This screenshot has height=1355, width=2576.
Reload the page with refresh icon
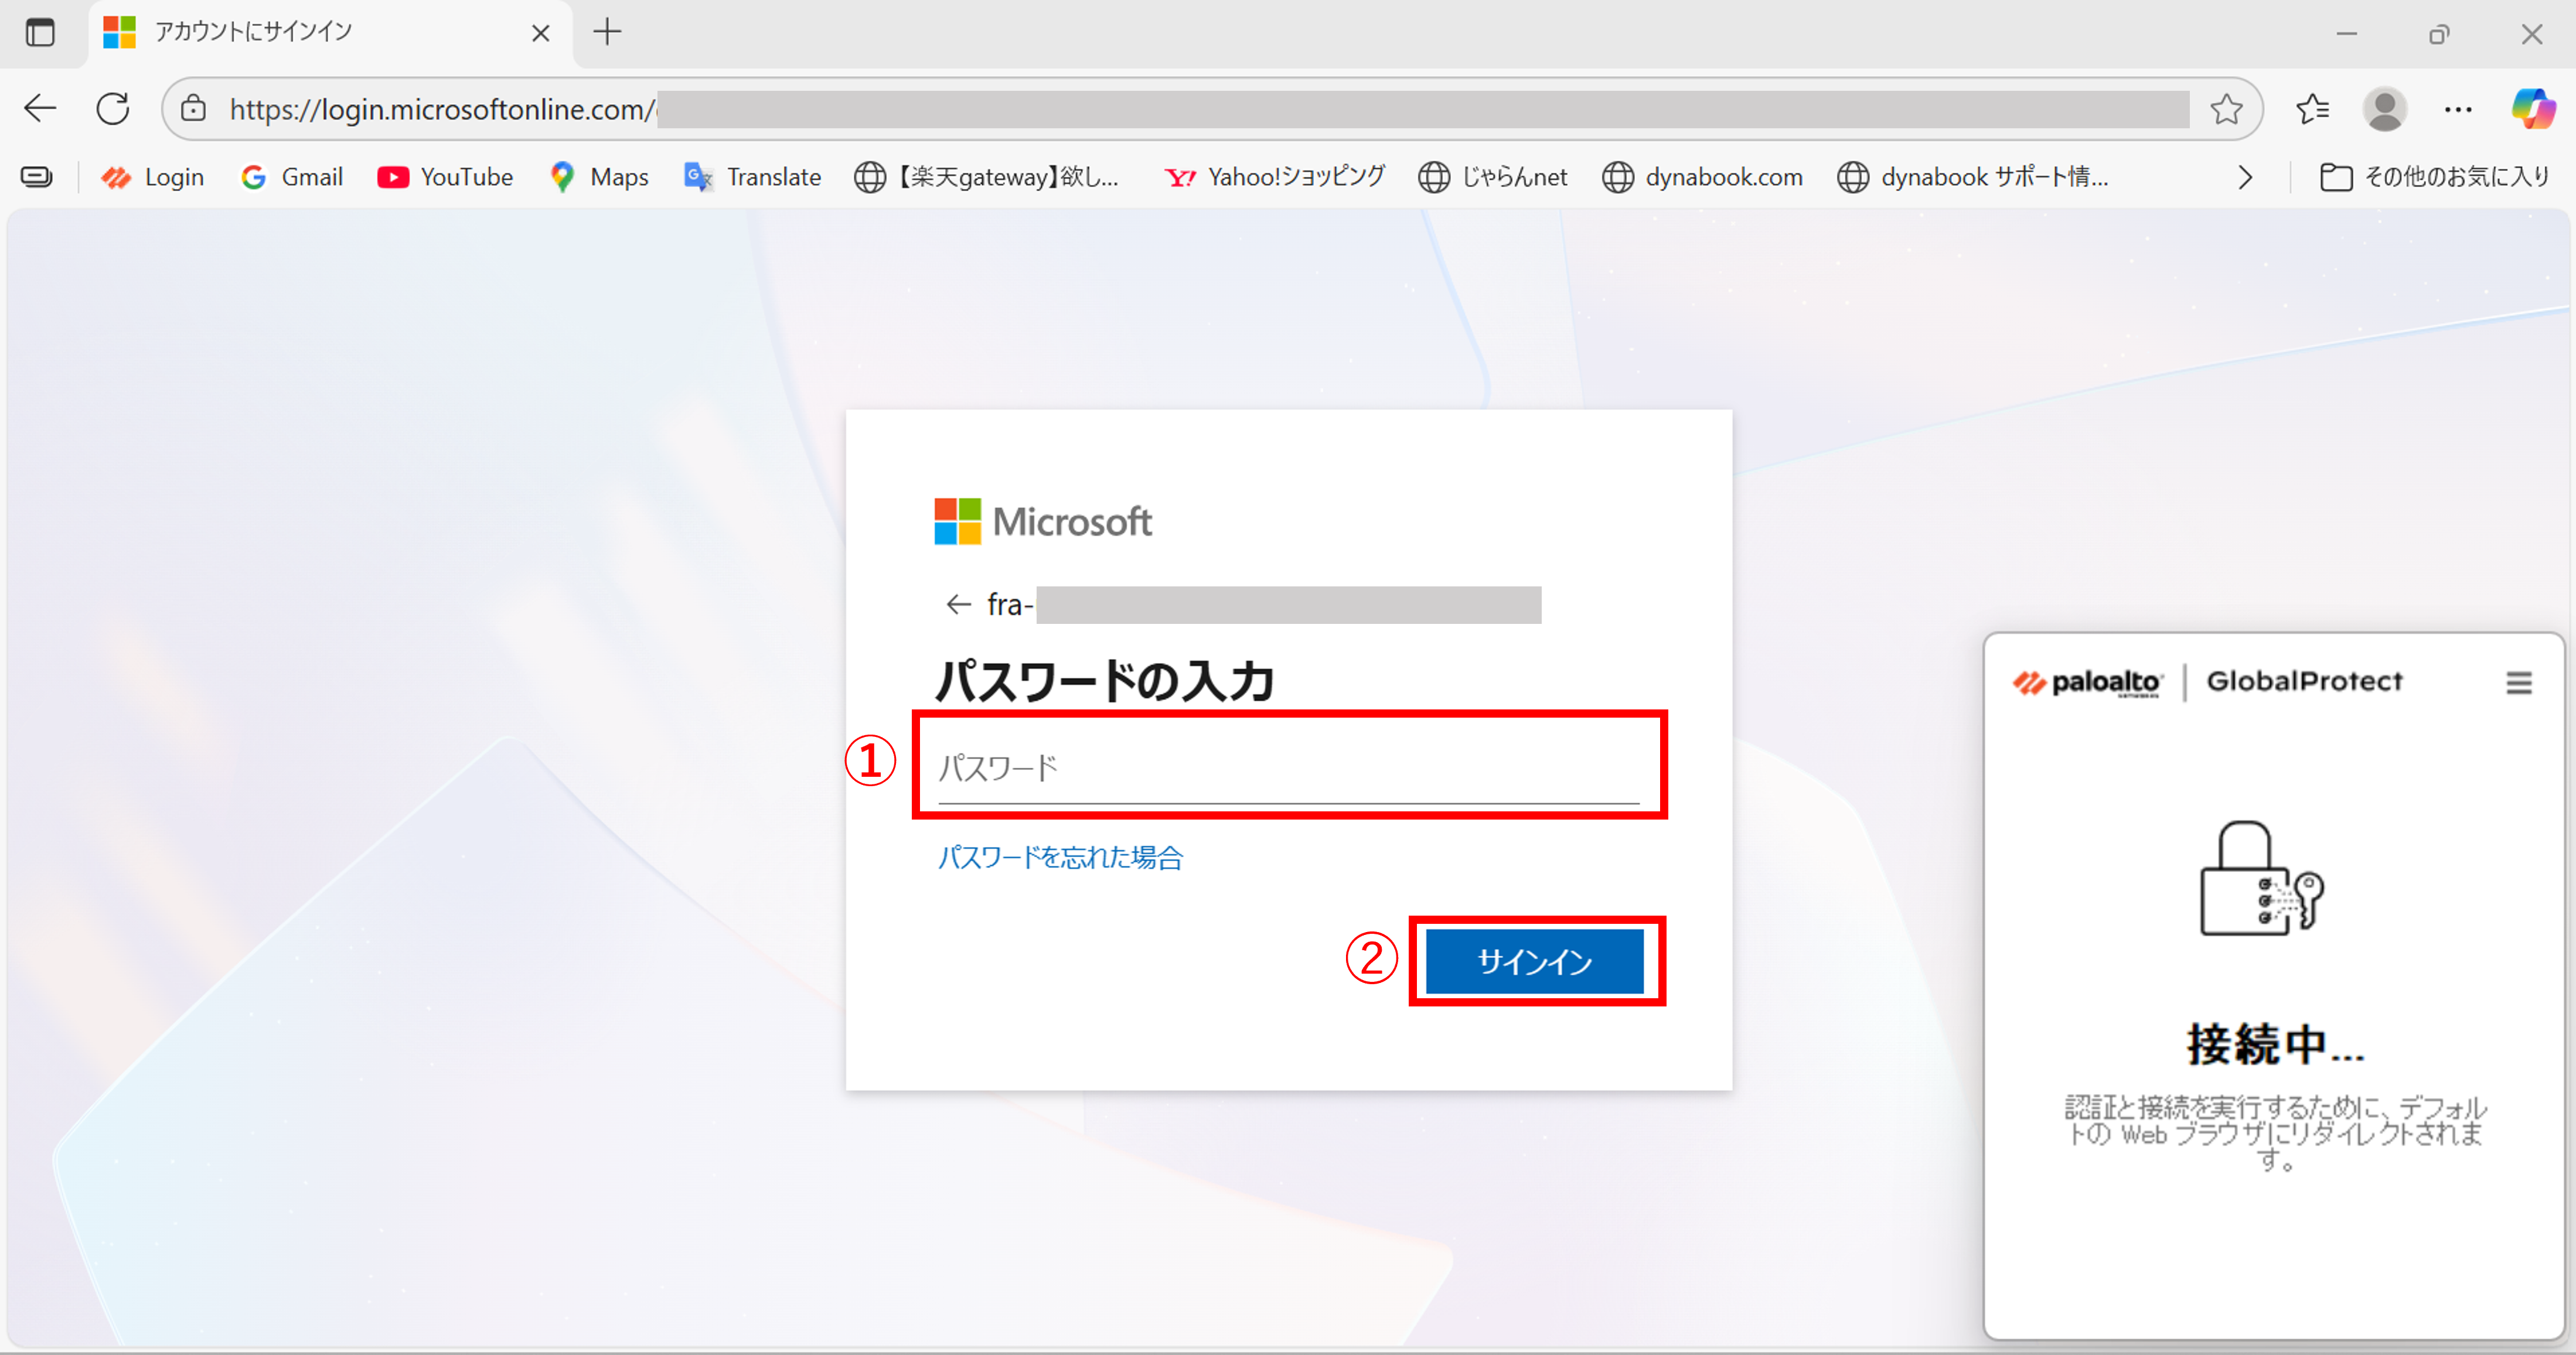113,108
